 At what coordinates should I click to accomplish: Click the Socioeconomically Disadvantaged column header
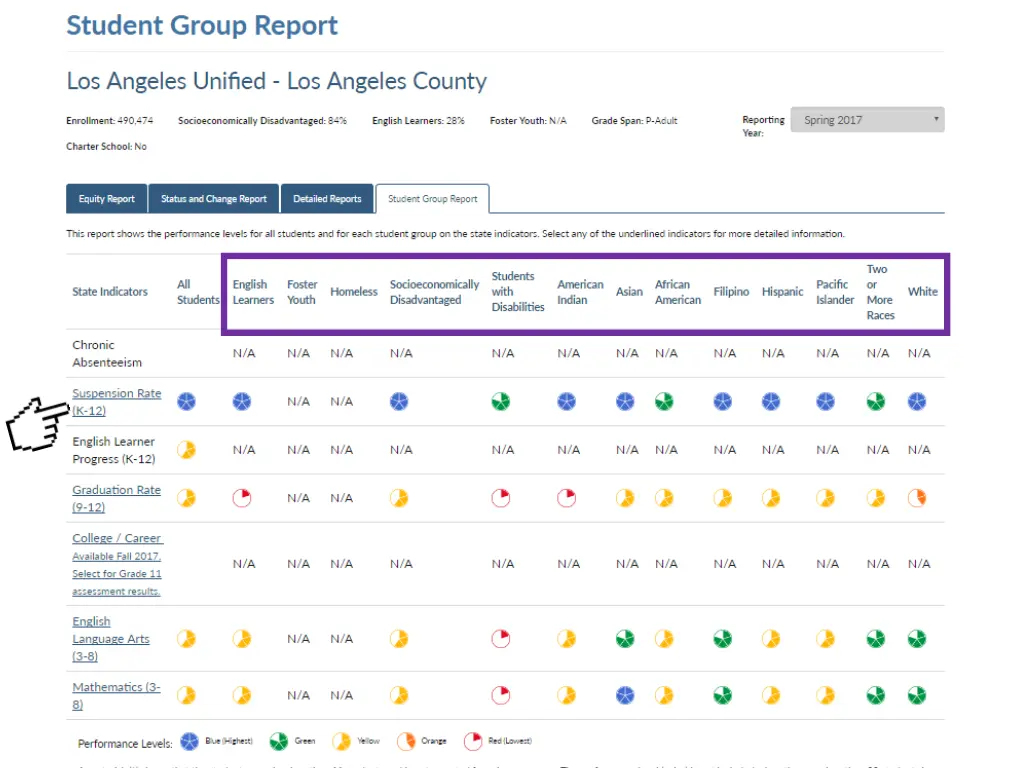tap(434, 292)
